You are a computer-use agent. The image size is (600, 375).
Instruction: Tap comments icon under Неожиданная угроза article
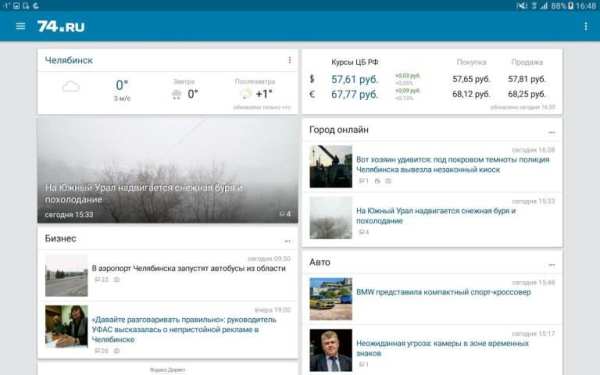[x=364, y=364]
